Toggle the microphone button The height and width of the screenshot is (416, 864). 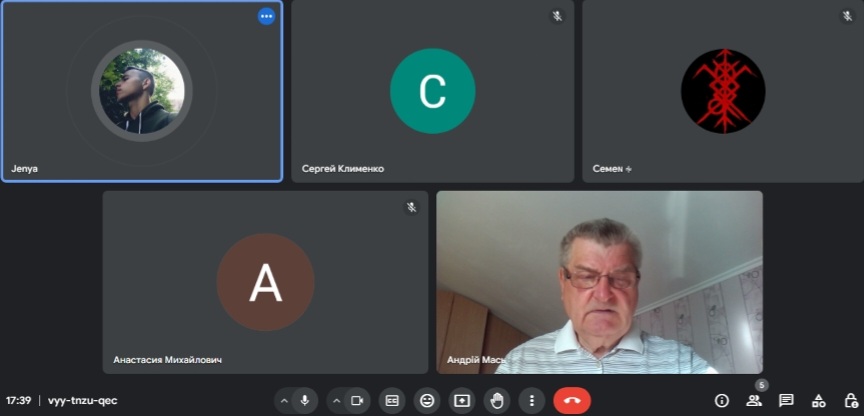tap(305, 401)
